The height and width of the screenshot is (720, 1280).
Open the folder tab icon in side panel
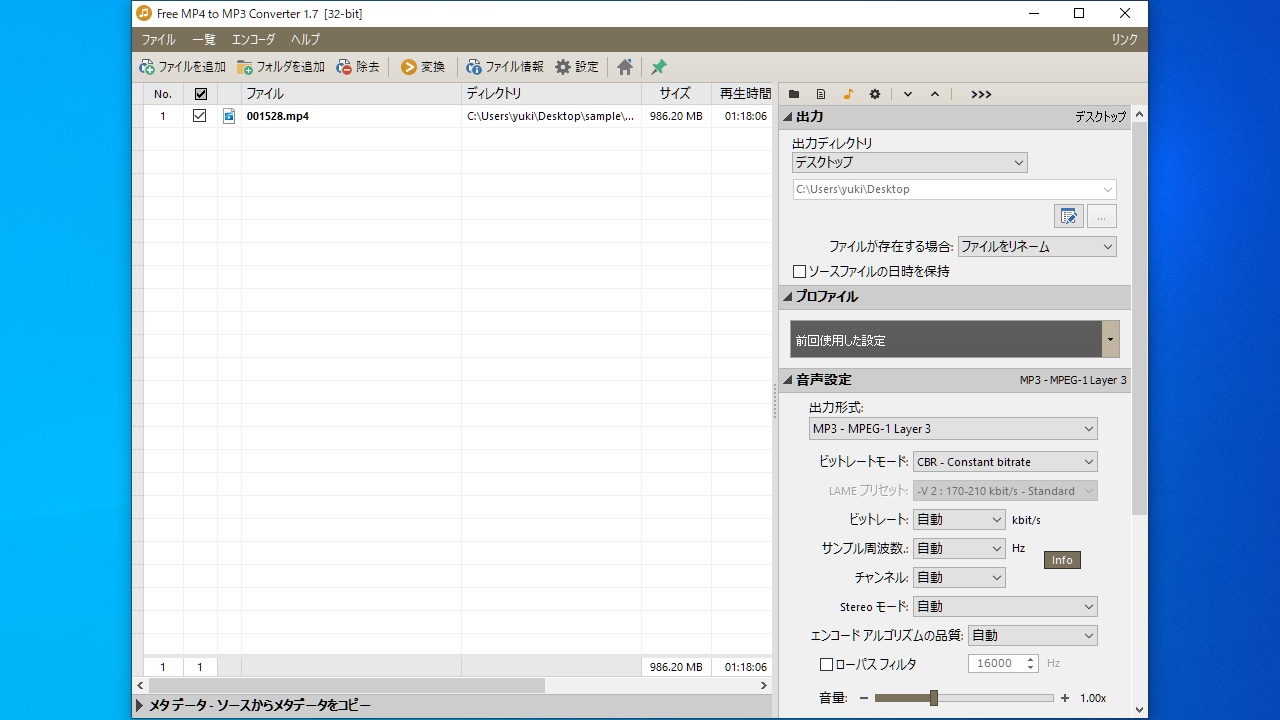click(x=794, y=94)
